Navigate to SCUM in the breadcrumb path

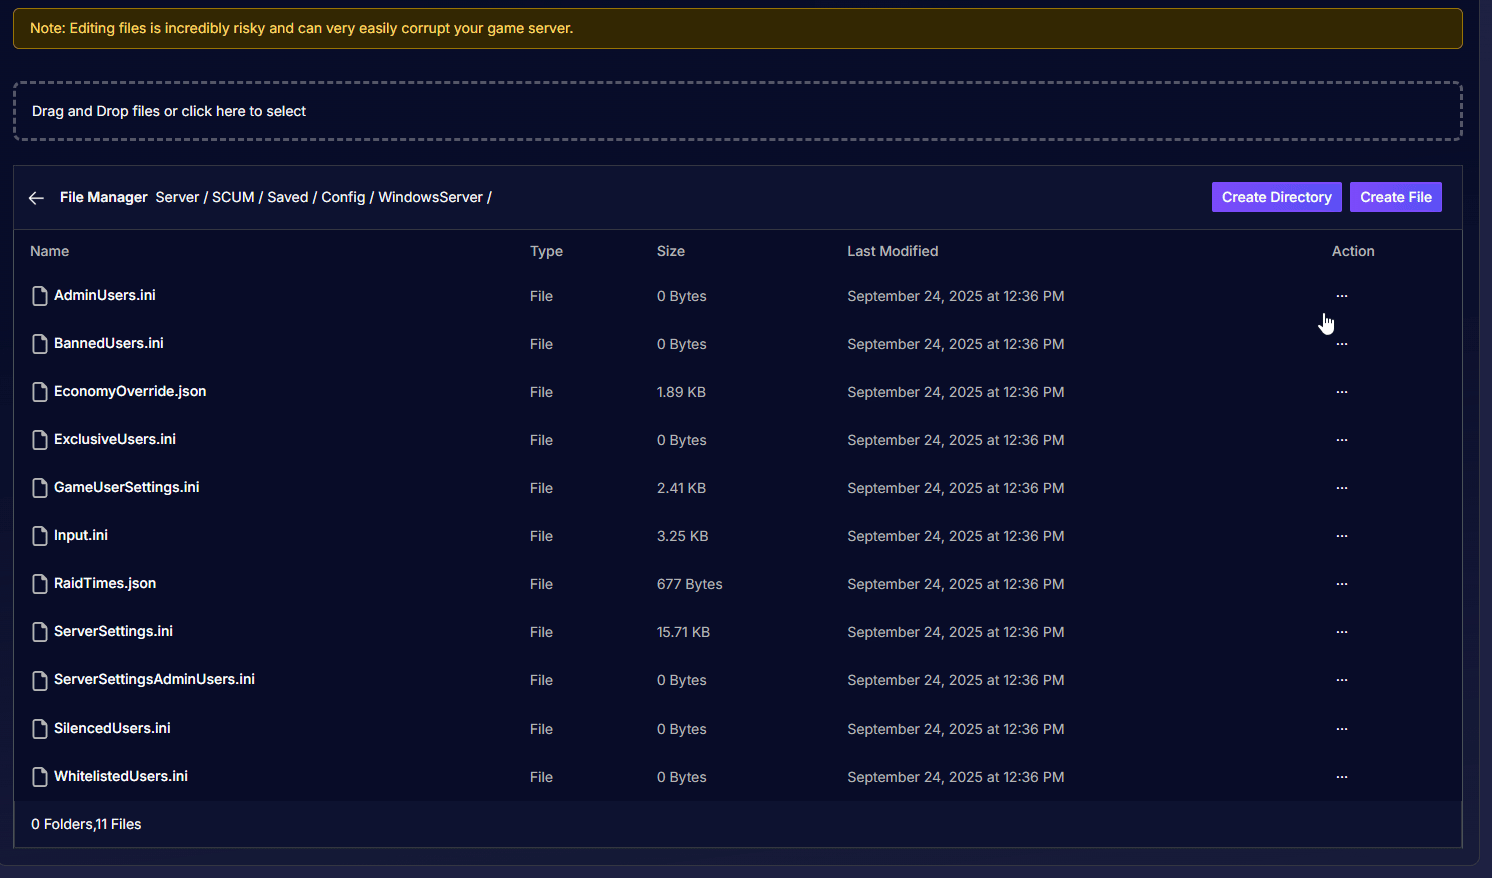click(x=233, y=197)
